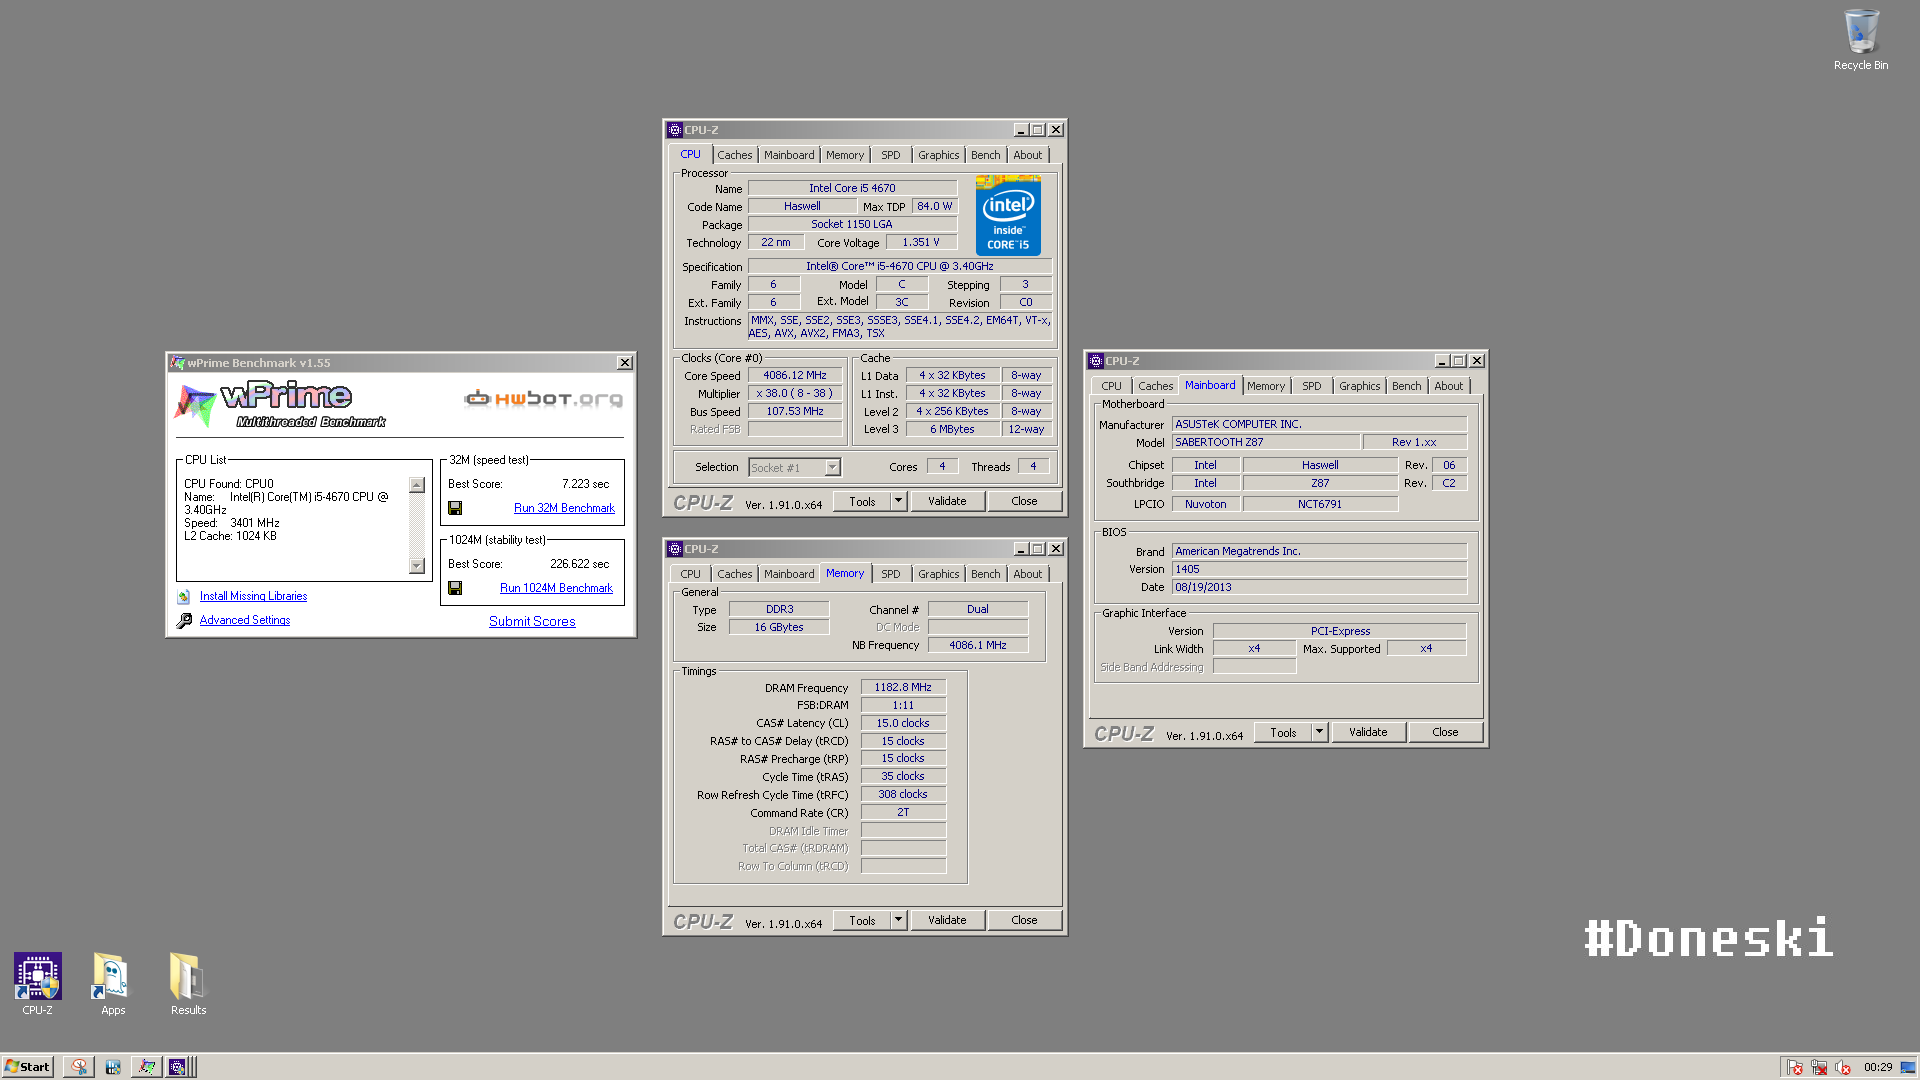
Task: Click Close button in Mainboard CPU-Z window
Action: coord(1445,732)
